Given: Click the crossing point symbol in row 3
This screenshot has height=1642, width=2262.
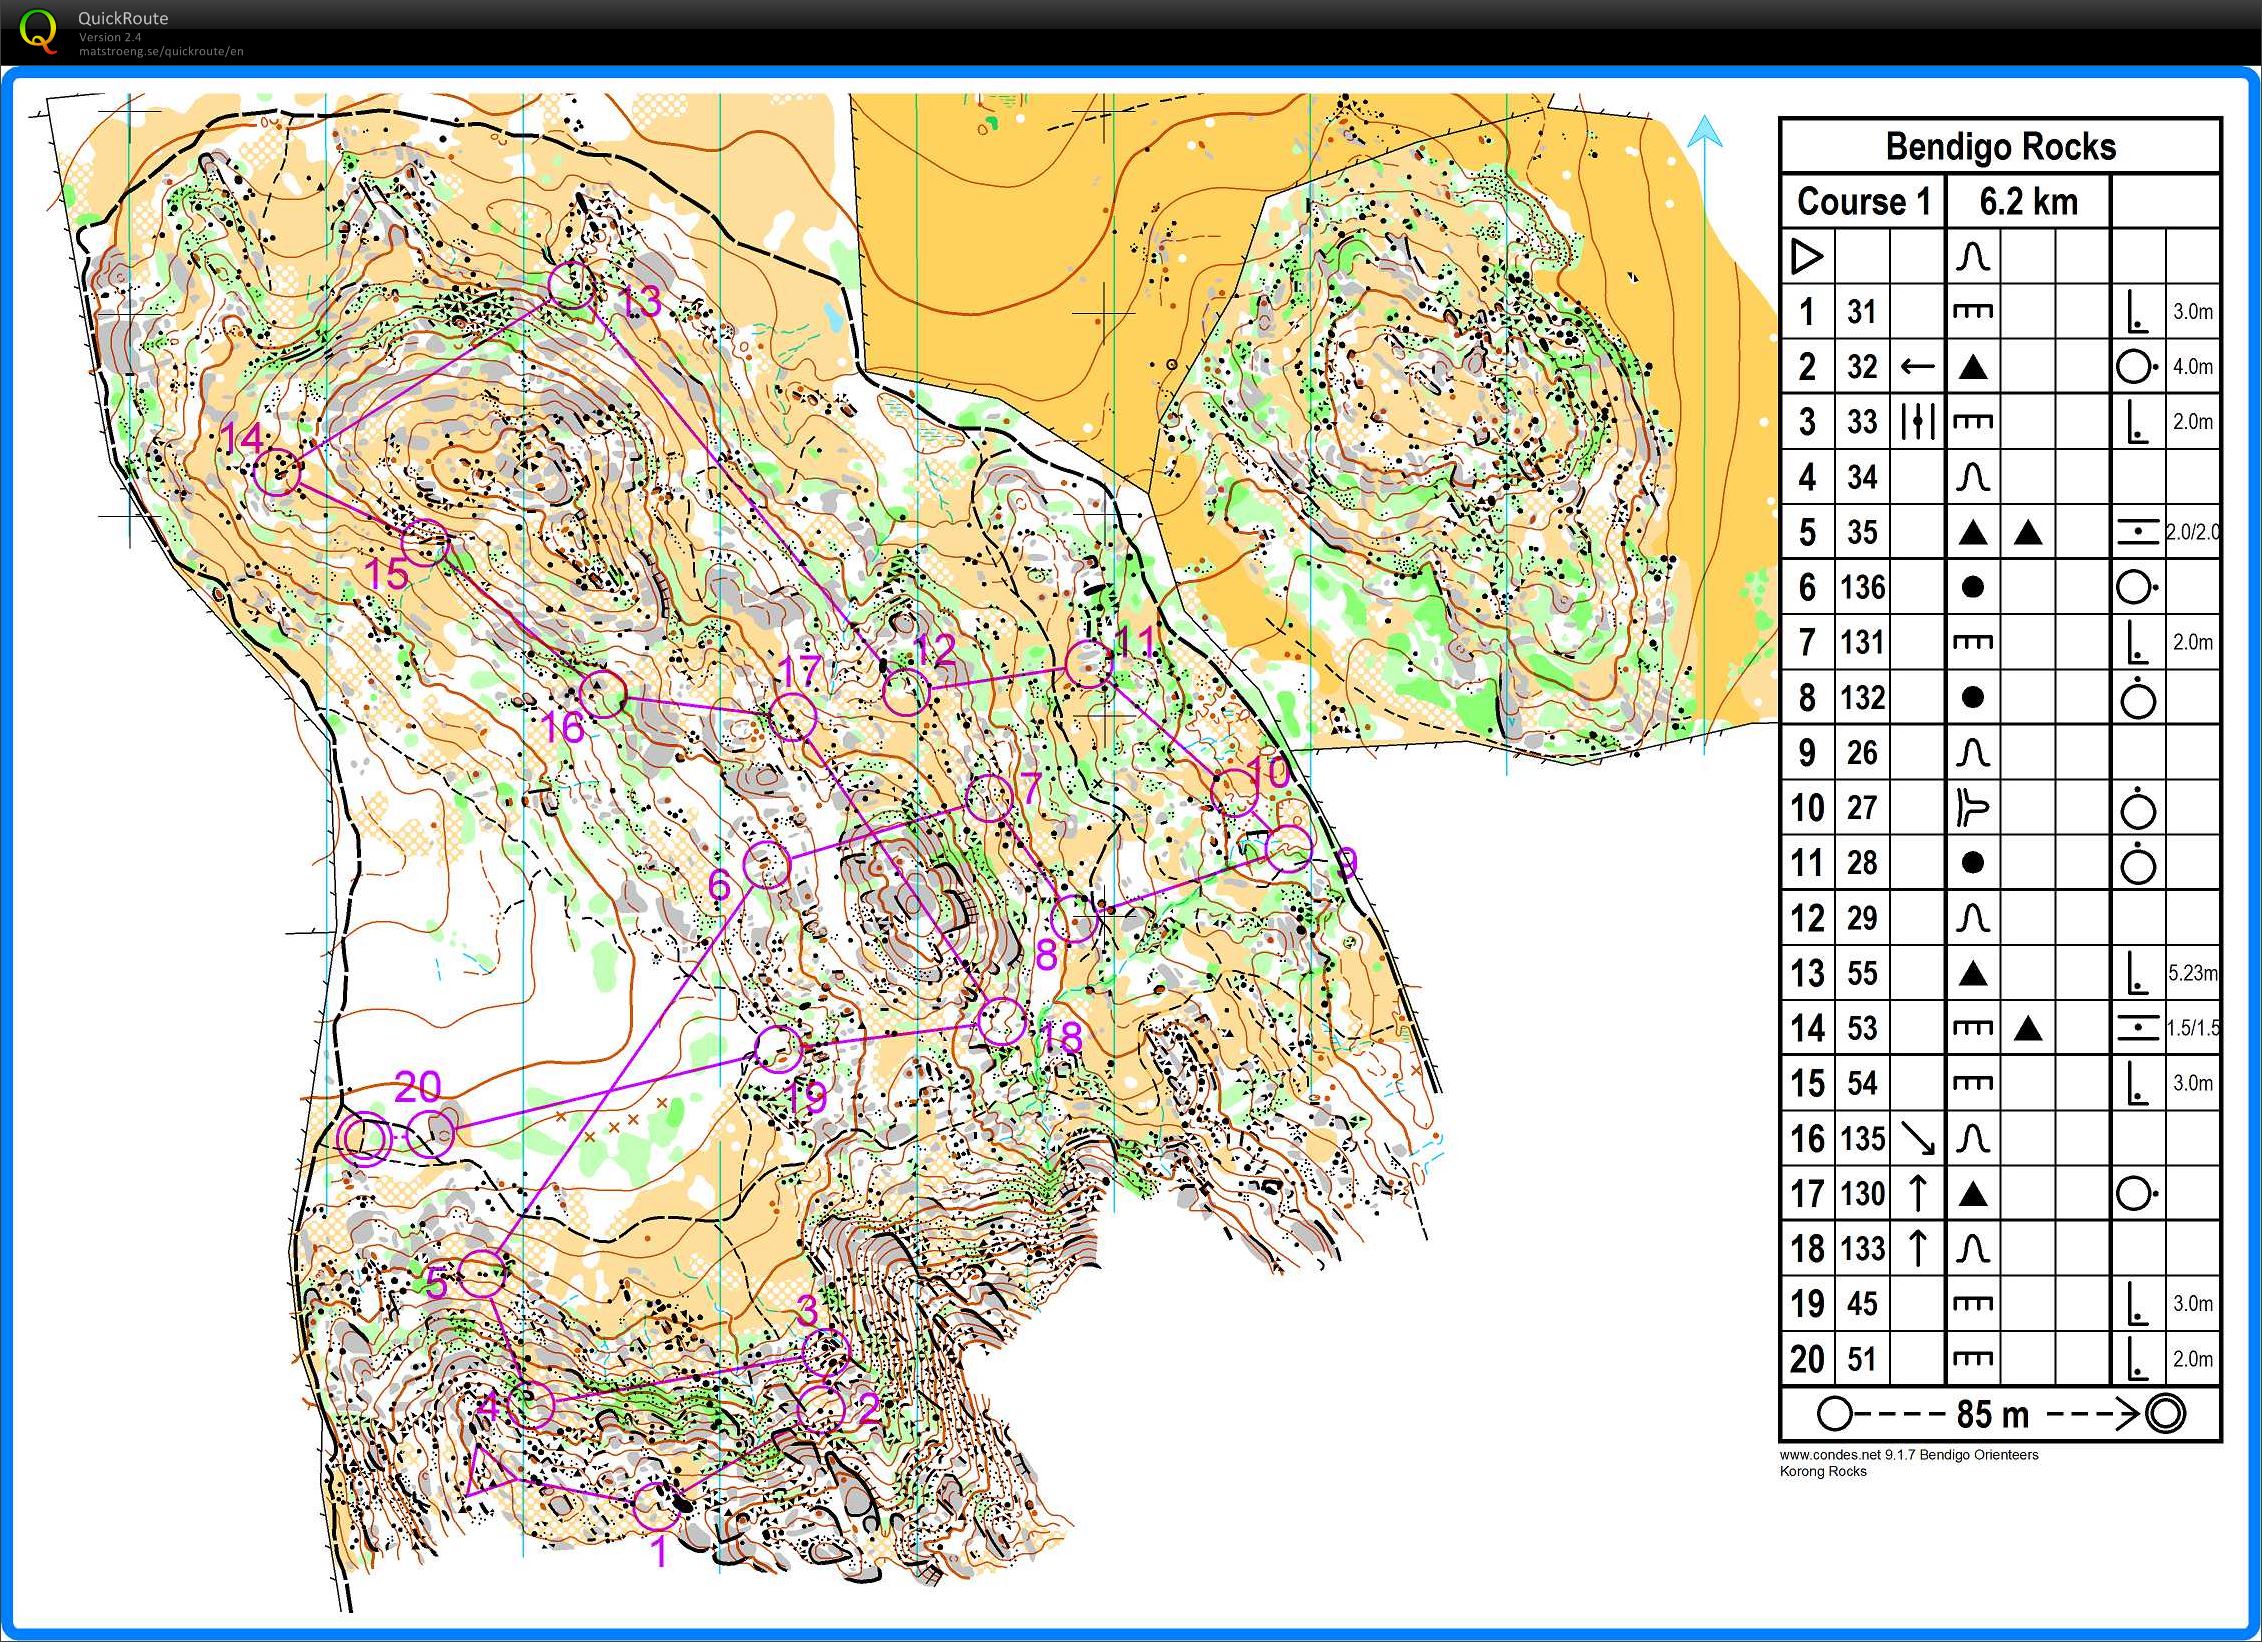Looking at the screenshot, I should pos(1917,422).
